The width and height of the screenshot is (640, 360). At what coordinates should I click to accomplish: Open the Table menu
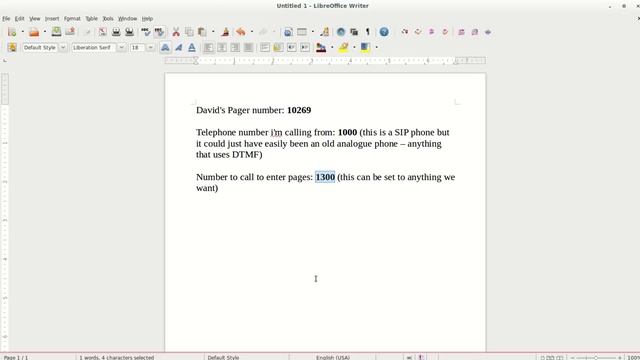[91, 19]
